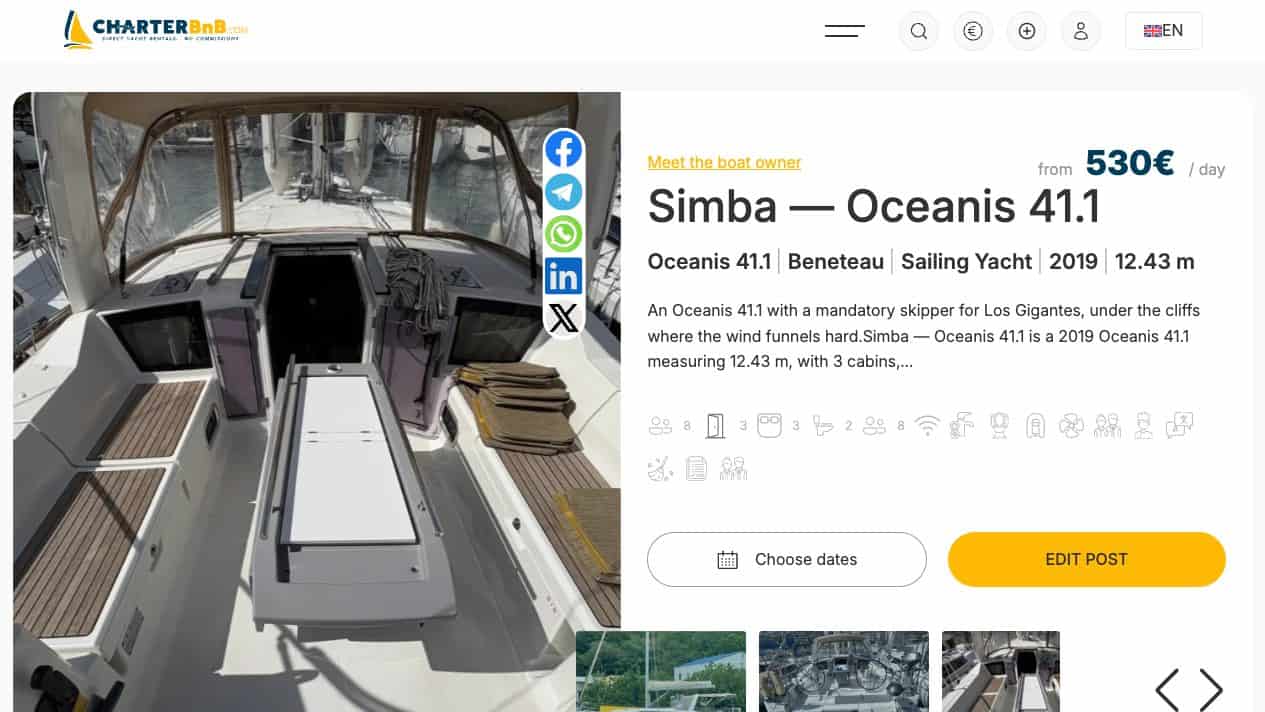Image resolution: width=1265 pixels, height=712 pixels.
Task: Expand the EN language selector
Action: [1164, 31]
